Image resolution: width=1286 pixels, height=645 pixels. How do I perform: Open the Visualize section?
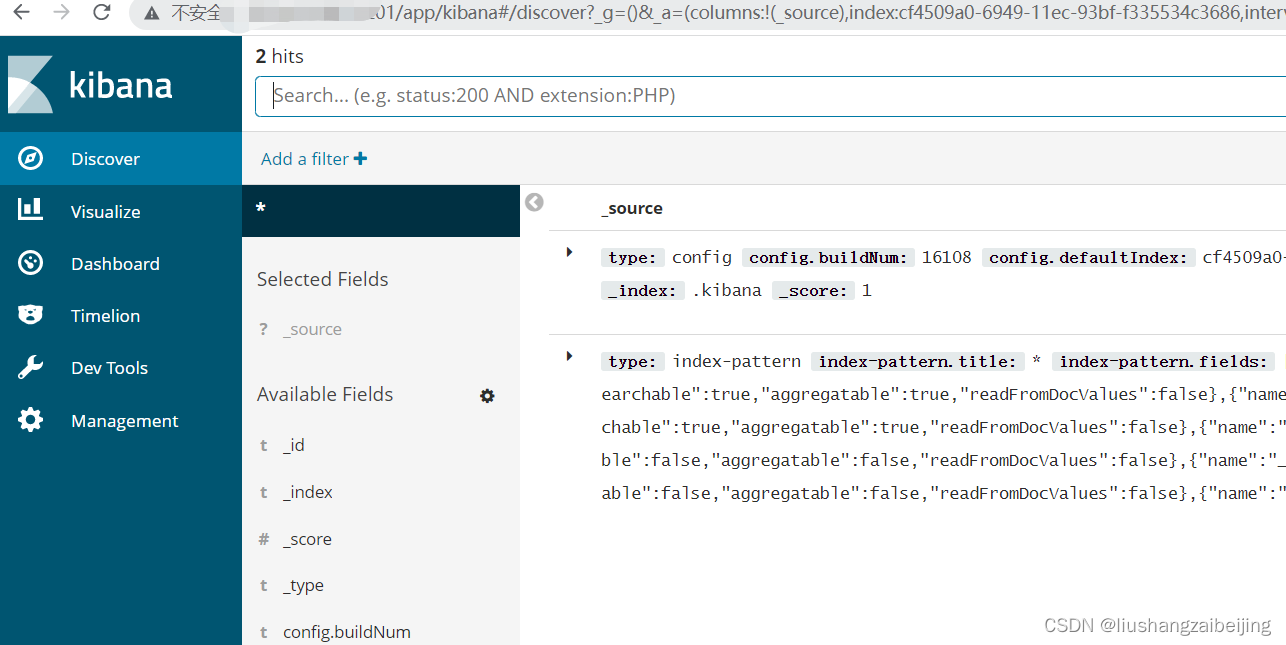coord(121,211)
